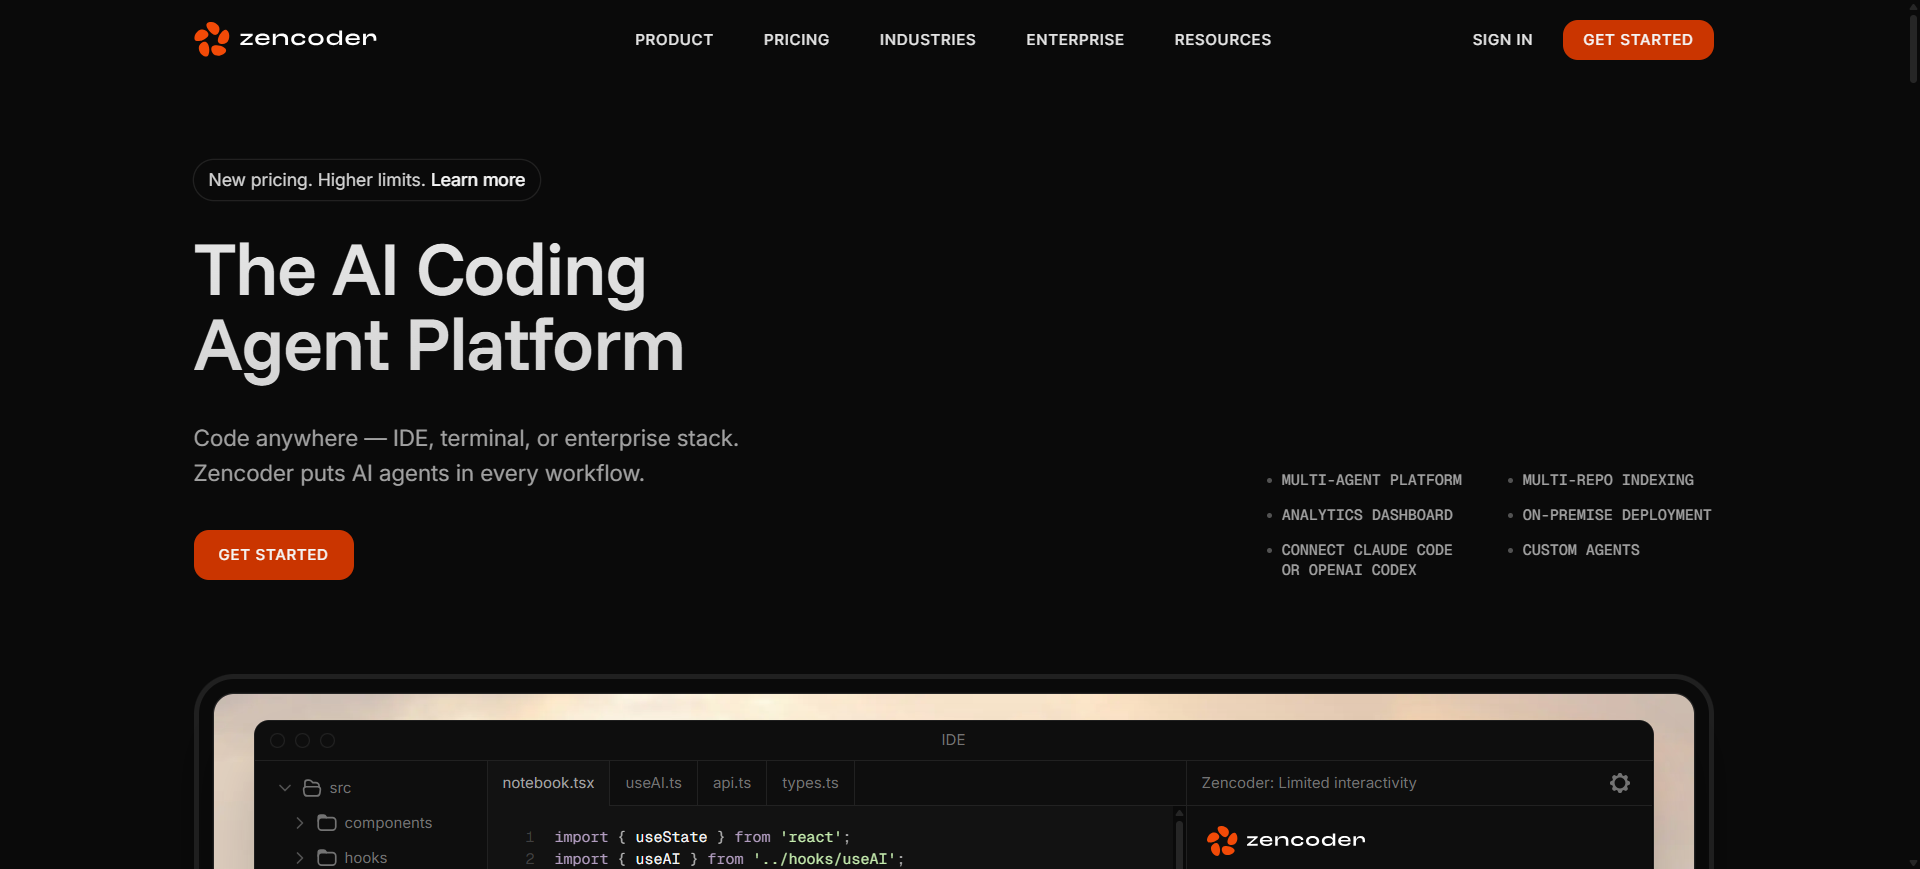
Task: Expand the components folder chevron
Action: tap(299, 823)
